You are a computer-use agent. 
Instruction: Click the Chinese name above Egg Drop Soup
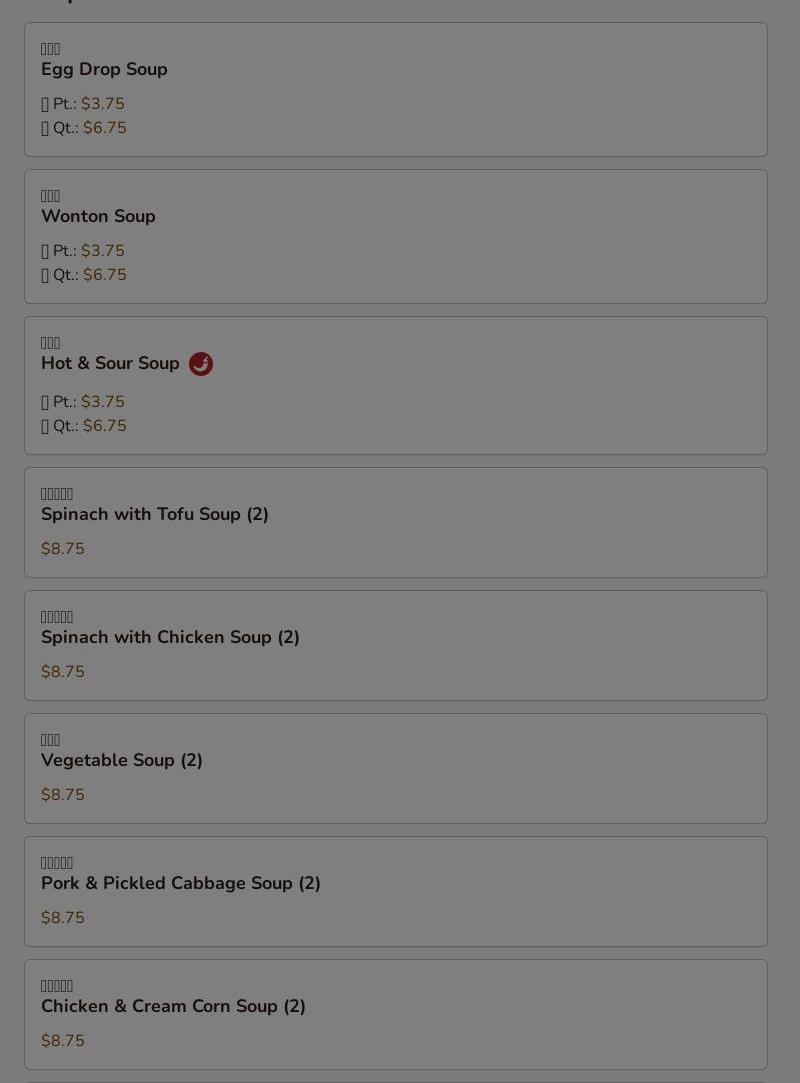tap(50, 48)
